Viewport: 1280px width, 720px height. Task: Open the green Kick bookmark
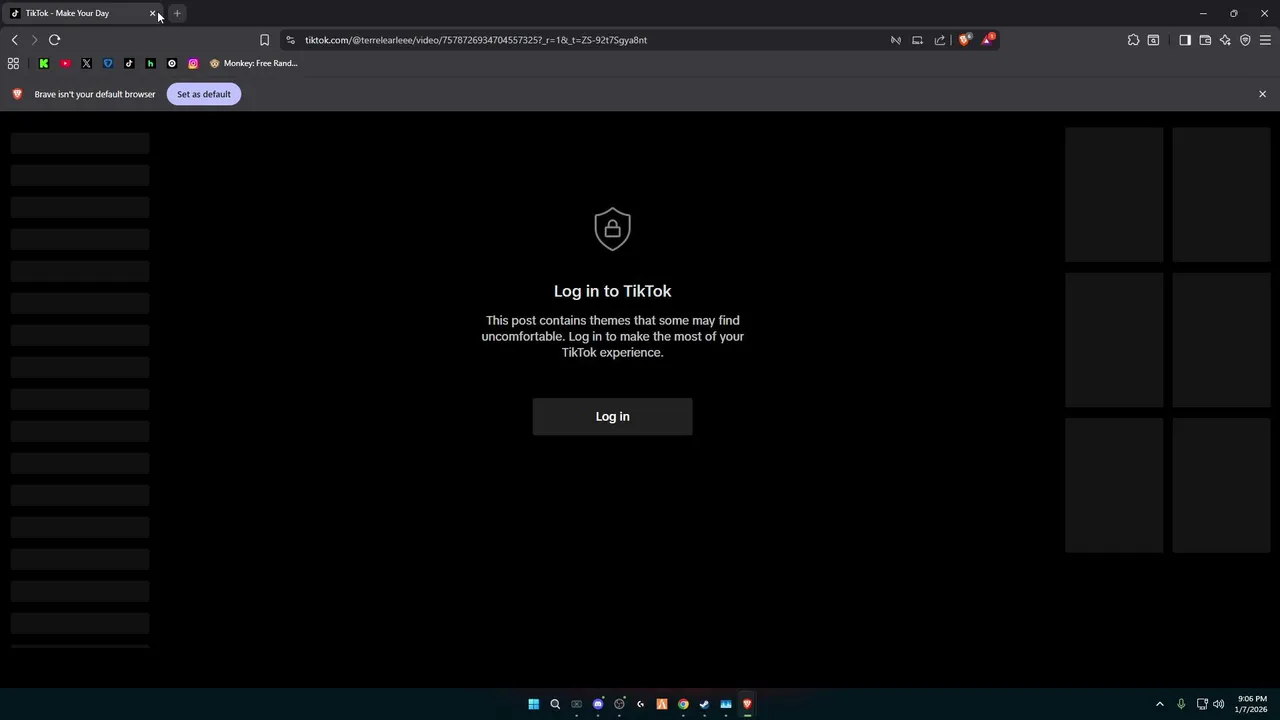pyautogui.click(x=44, y=63)
